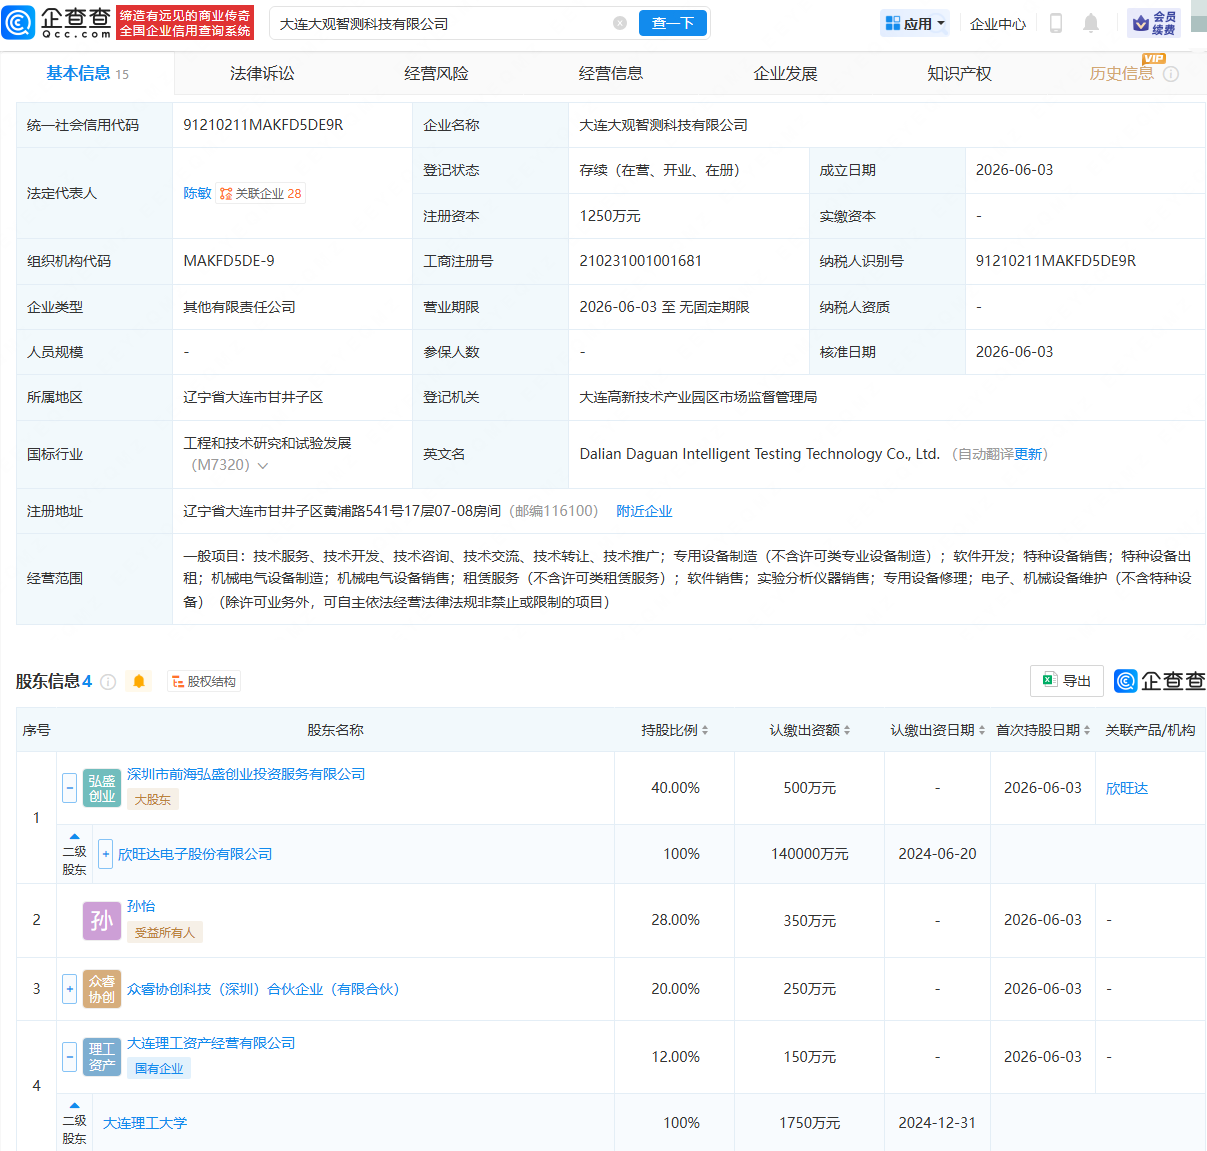Image resolution: width=1207 pixels, height=1151 pixels.
Task: Open the 历史信息 VIP tab
Action: (1121, 74)
